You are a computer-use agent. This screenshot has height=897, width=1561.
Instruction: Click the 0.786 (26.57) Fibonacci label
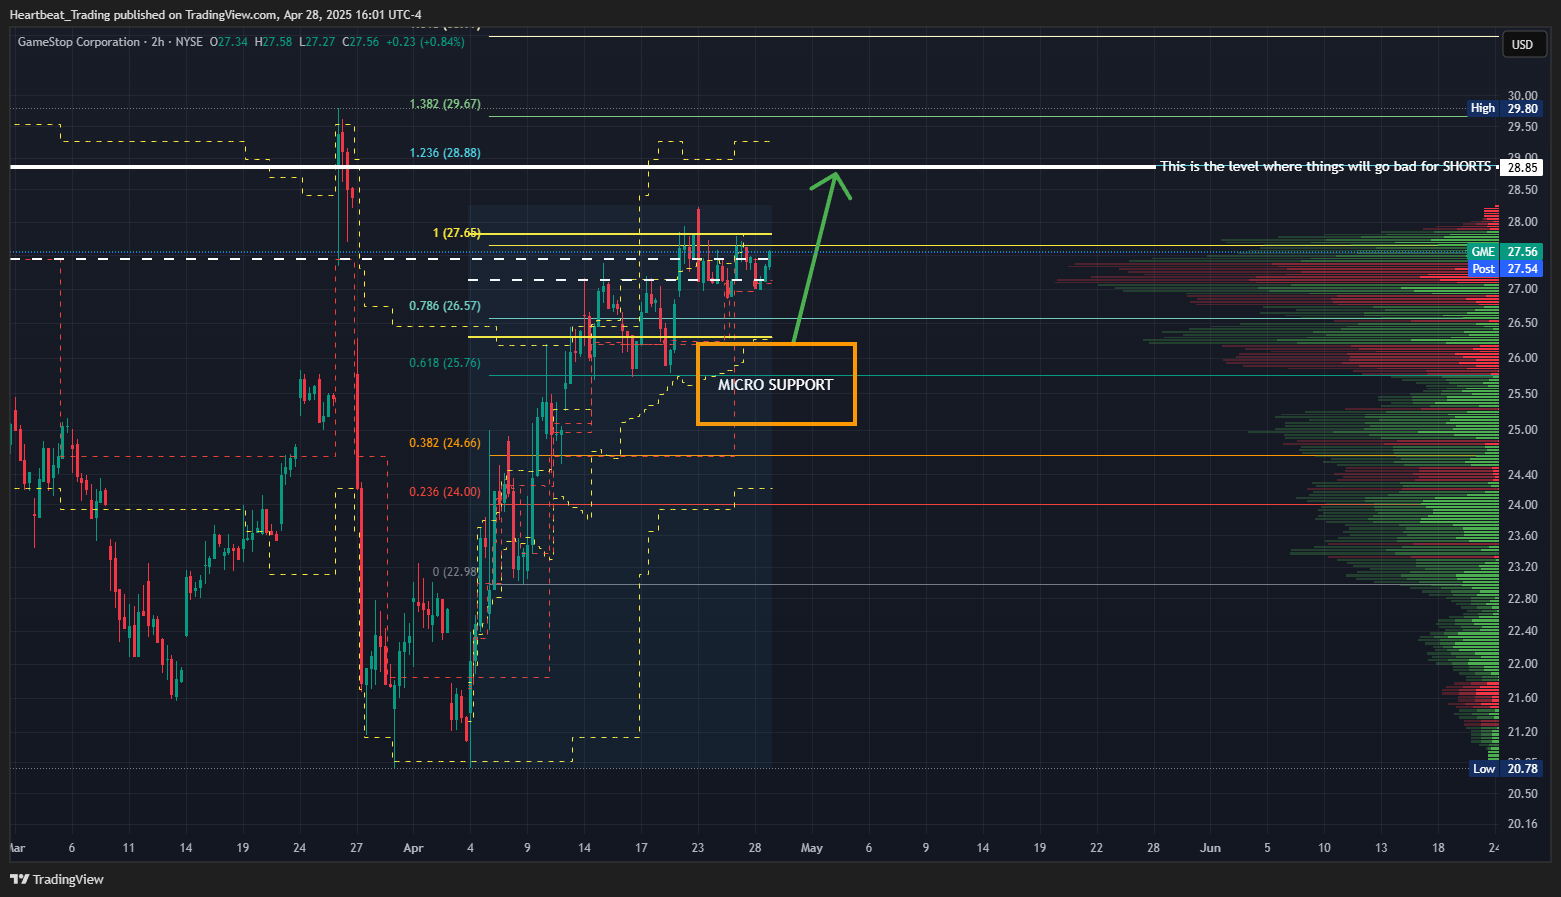tap(445, 306)
